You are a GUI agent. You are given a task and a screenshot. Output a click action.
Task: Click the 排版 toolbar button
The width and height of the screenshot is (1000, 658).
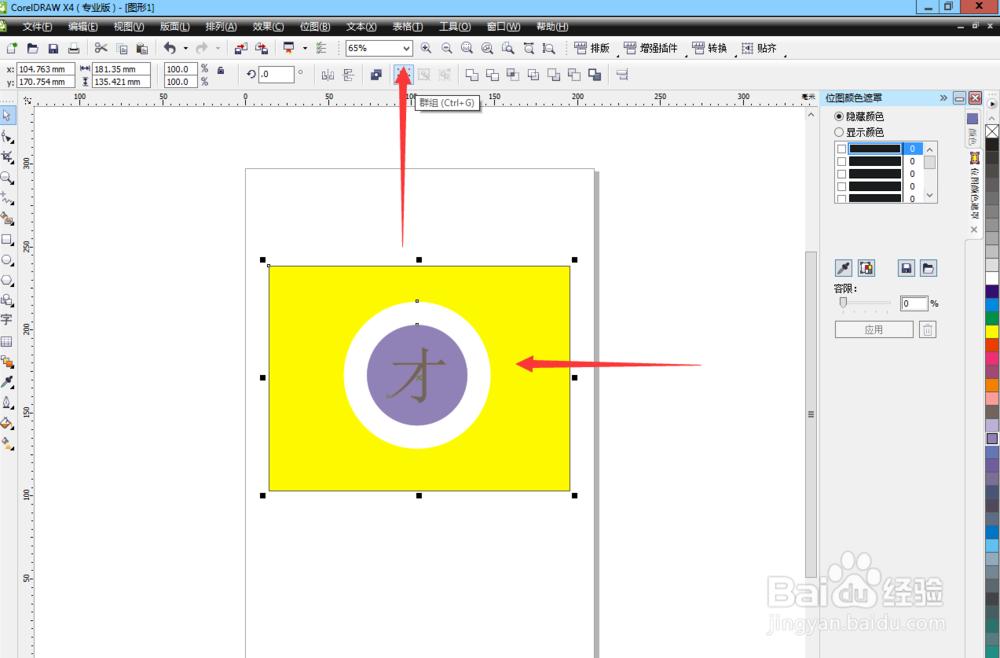click(592, 48)
